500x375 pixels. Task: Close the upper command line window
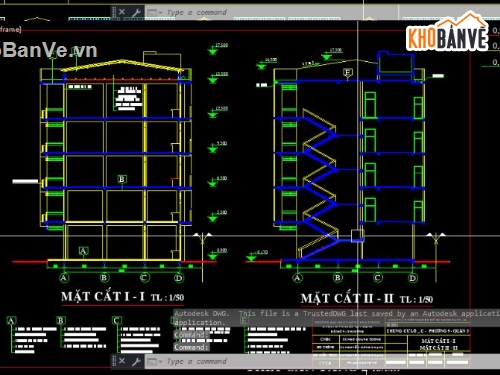pos(122,12)
